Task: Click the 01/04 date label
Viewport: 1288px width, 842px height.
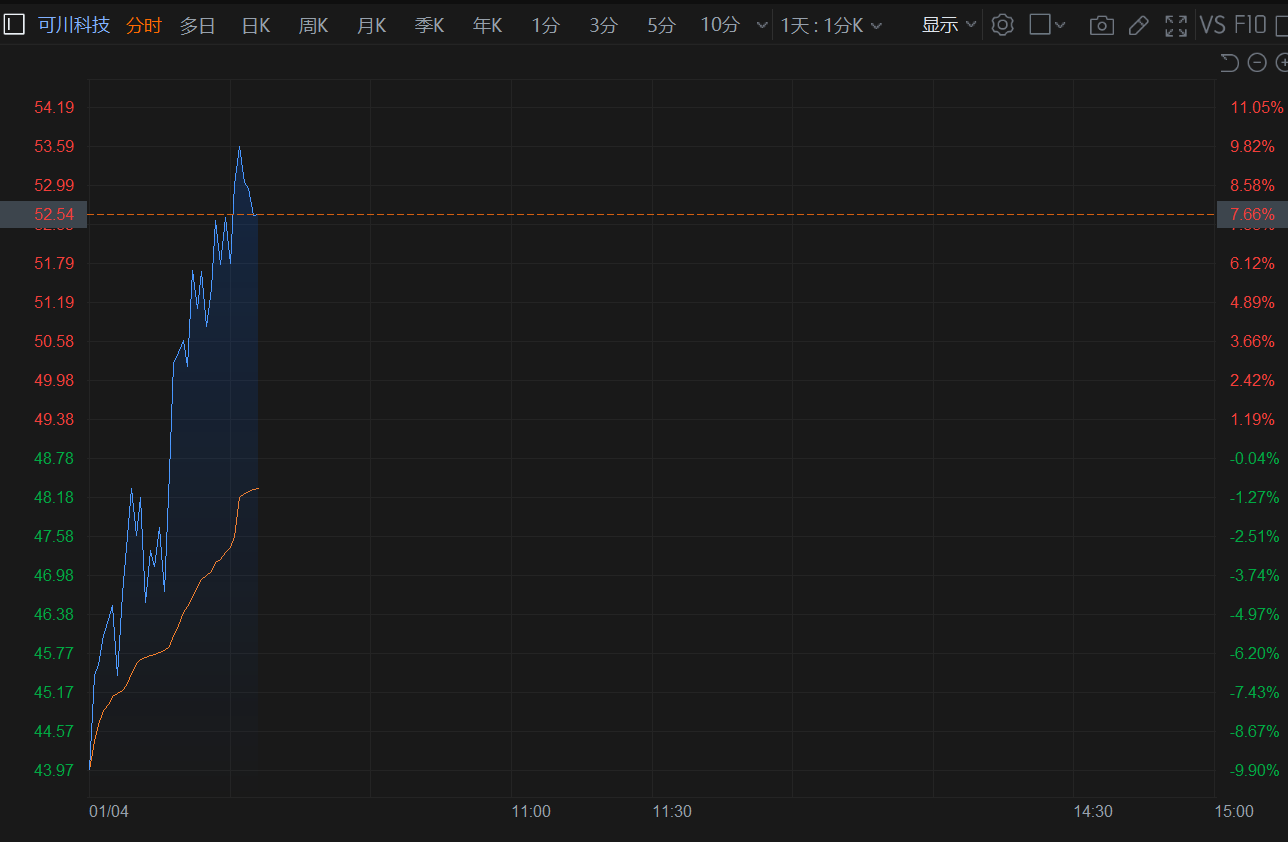Action: [109, 811]
